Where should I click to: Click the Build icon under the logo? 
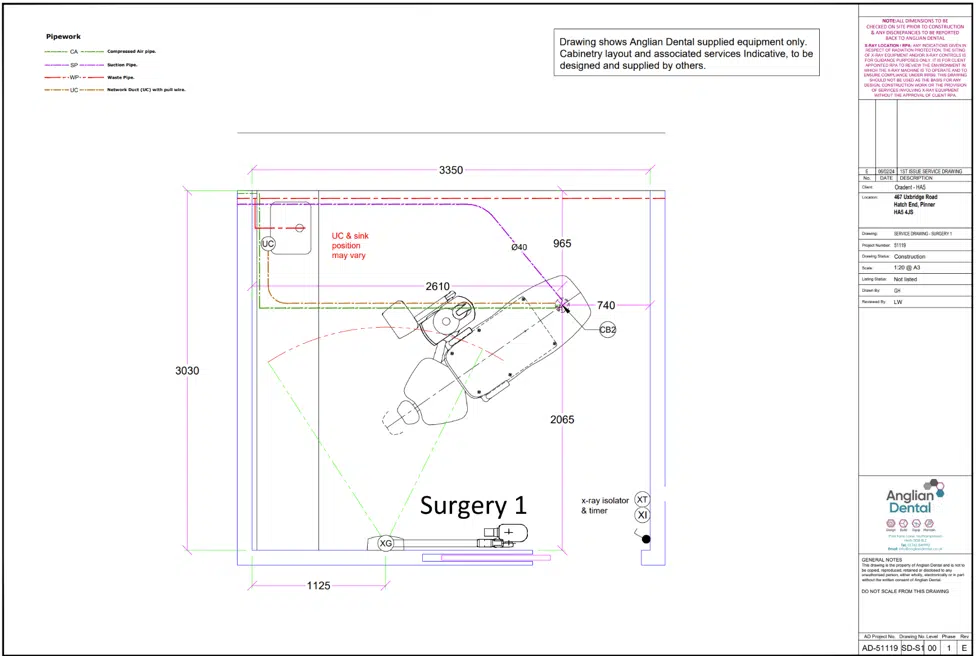pos(904,521)
